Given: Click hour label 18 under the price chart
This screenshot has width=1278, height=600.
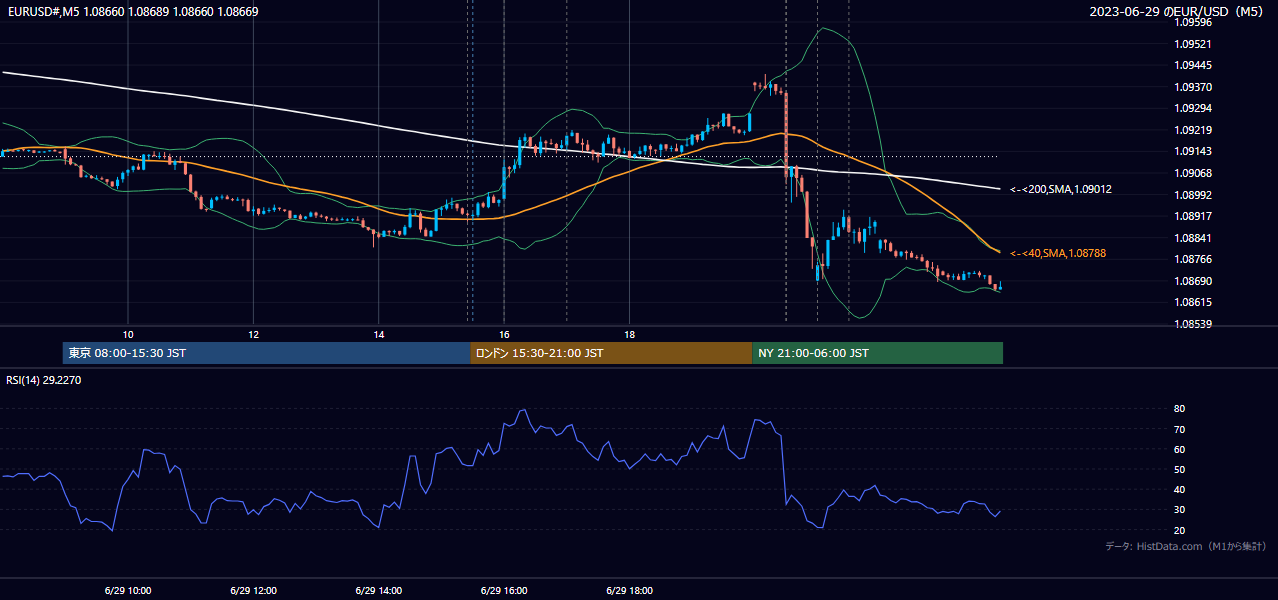Looking at the screenshot, I should [629, 334].
